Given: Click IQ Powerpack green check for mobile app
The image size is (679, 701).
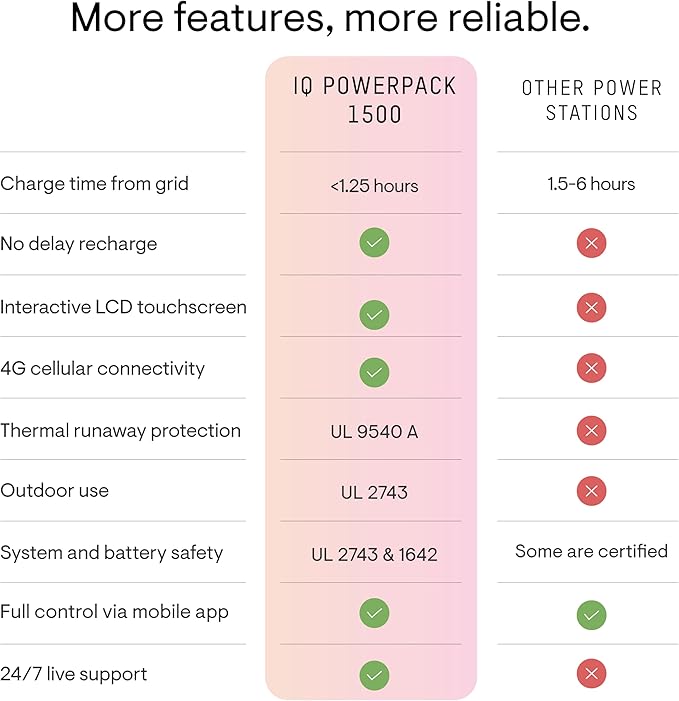Looking at the screenshot, I should point(374,612).
